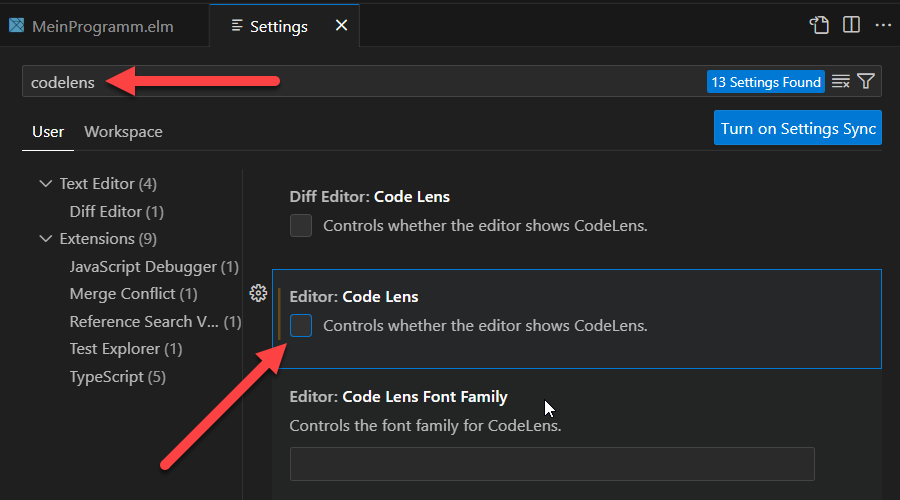The image size is (900, 500).
Task: Collapse the Text Editor tree section
Action: click(x=45, y=184)
